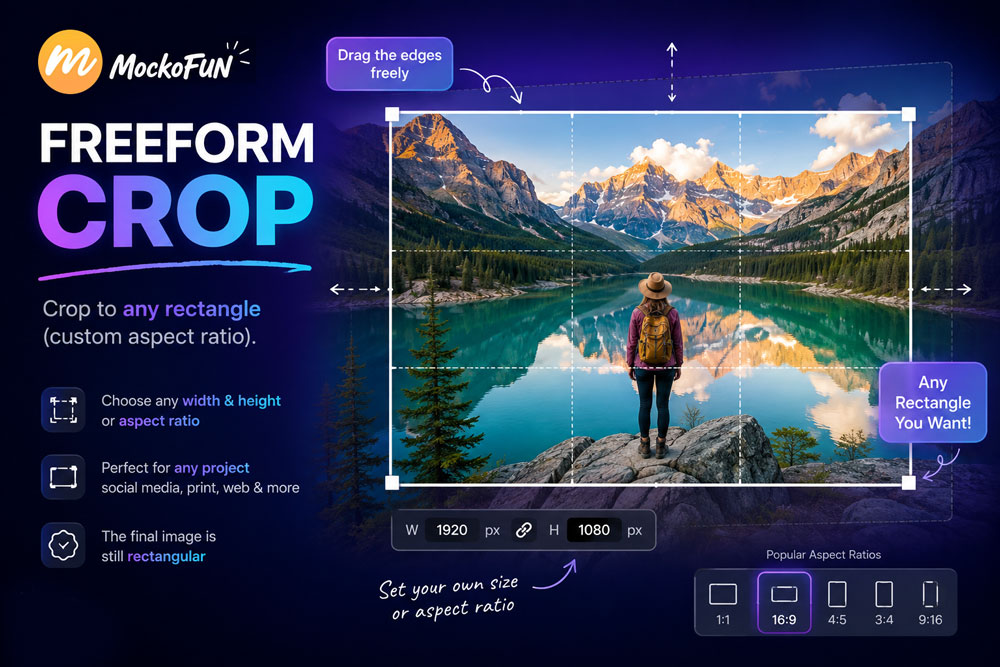Click the rectangle frame project icon
Viewport: 1000px width, 667px height.
coord(63,477)
